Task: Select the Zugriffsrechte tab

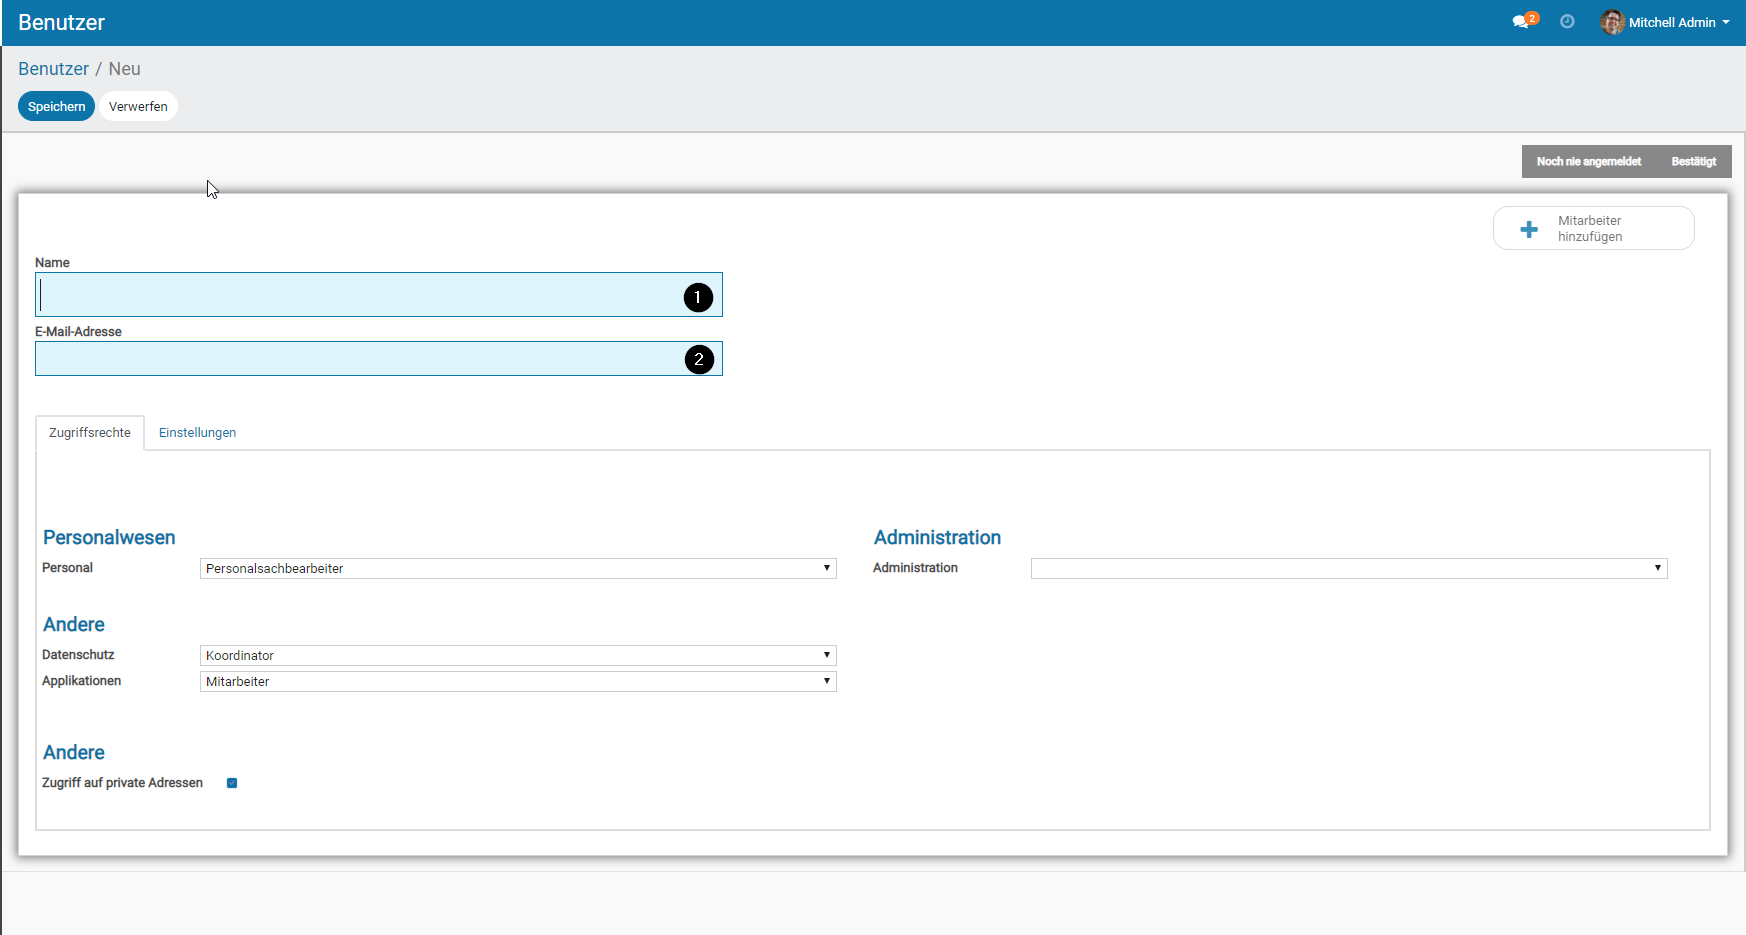Action: (90, 433)
